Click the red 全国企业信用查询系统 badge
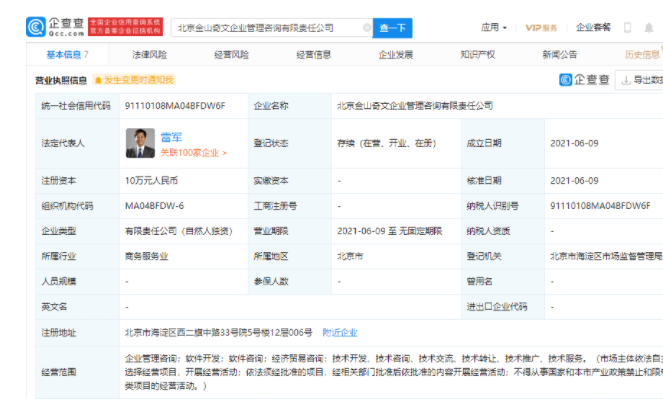The image size is (663, 406). [x=125, y=27]
